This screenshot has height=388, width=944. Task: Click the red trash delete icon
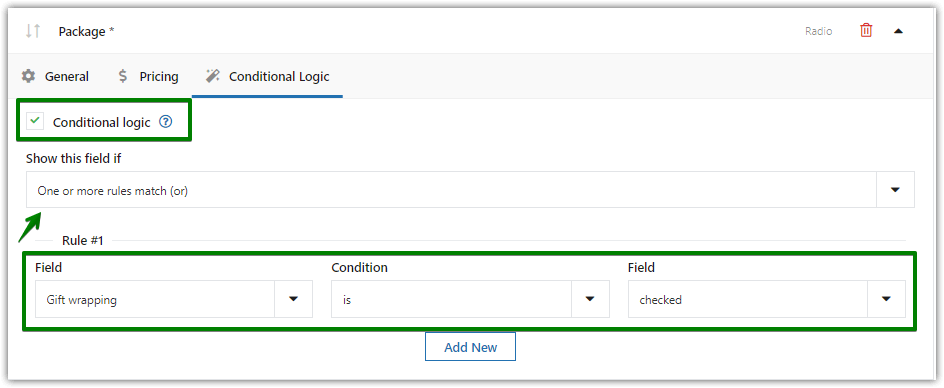pos(866,31)
